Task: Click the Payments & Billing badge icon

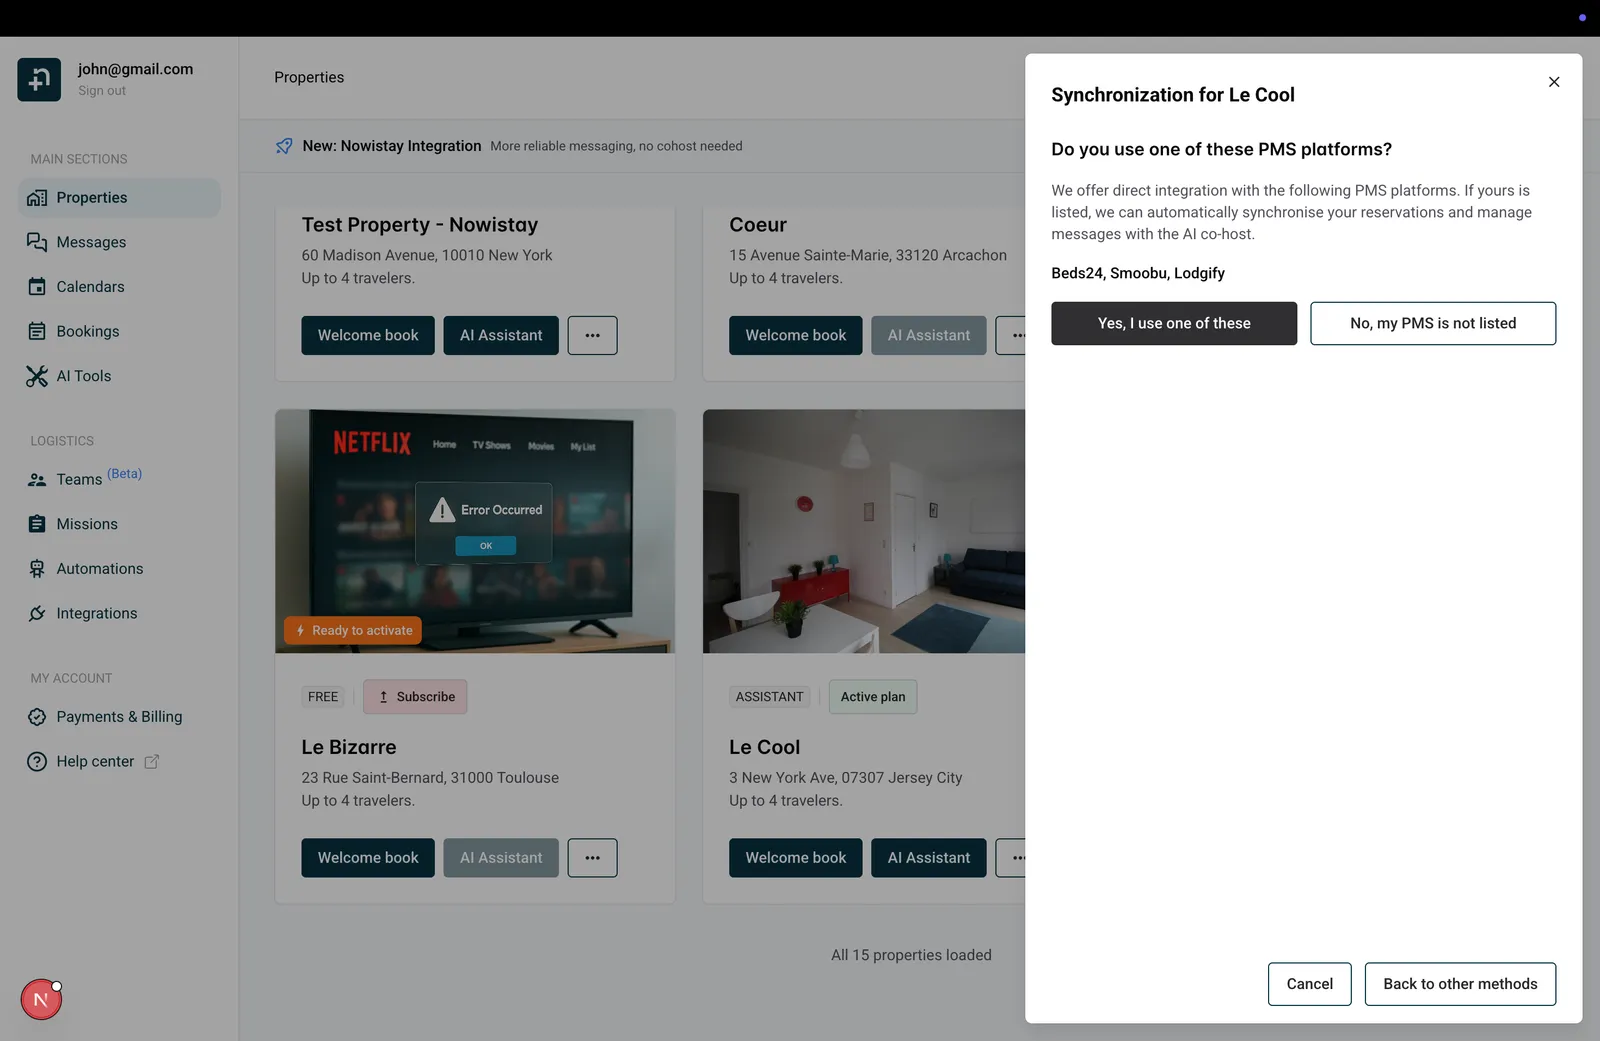Action: [x=37, y=717]
